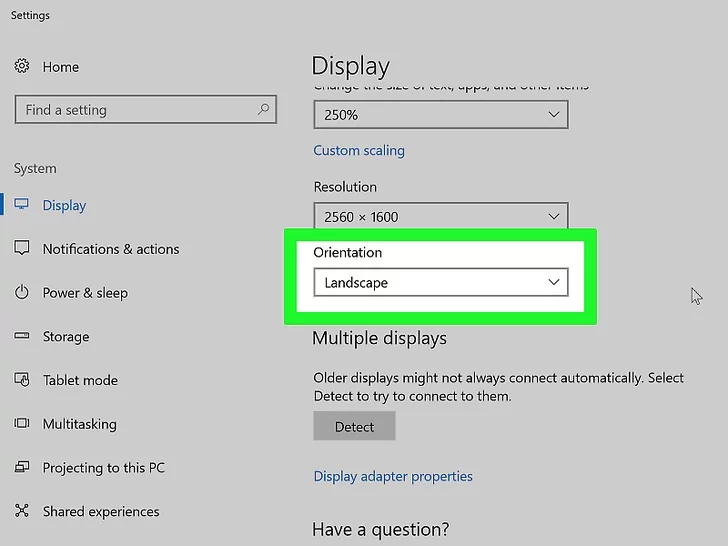Image resolution: width=728 pixels, height=546 pixels.
Task: Open the 250% scaling dropdown
Action: pyautogui.click(x=440, y=115)
